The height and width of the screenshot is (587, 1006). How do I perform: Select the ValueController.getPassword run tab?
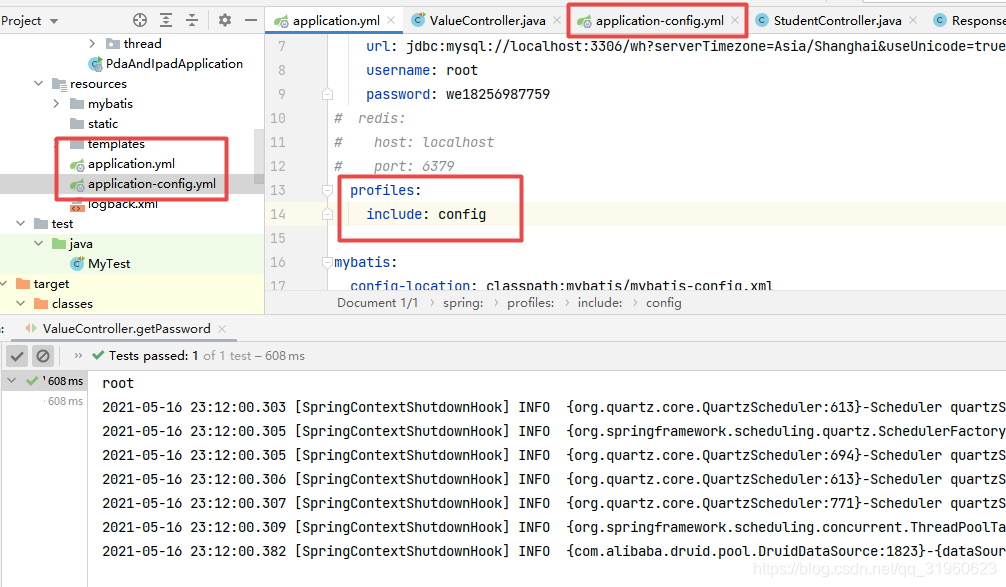pyautogui.click(x=126, y=328)
